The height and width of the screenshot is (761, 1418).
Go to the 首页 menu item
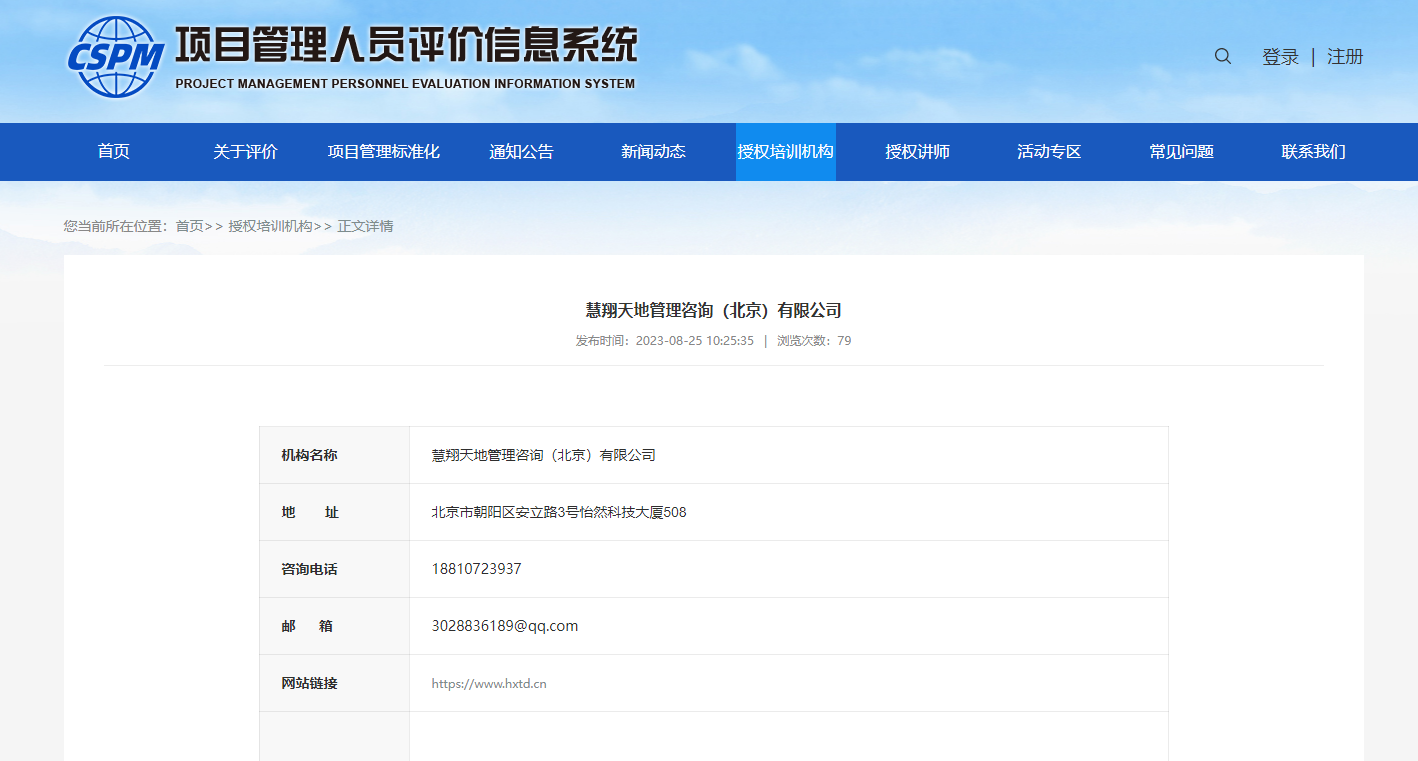(112, 151)
